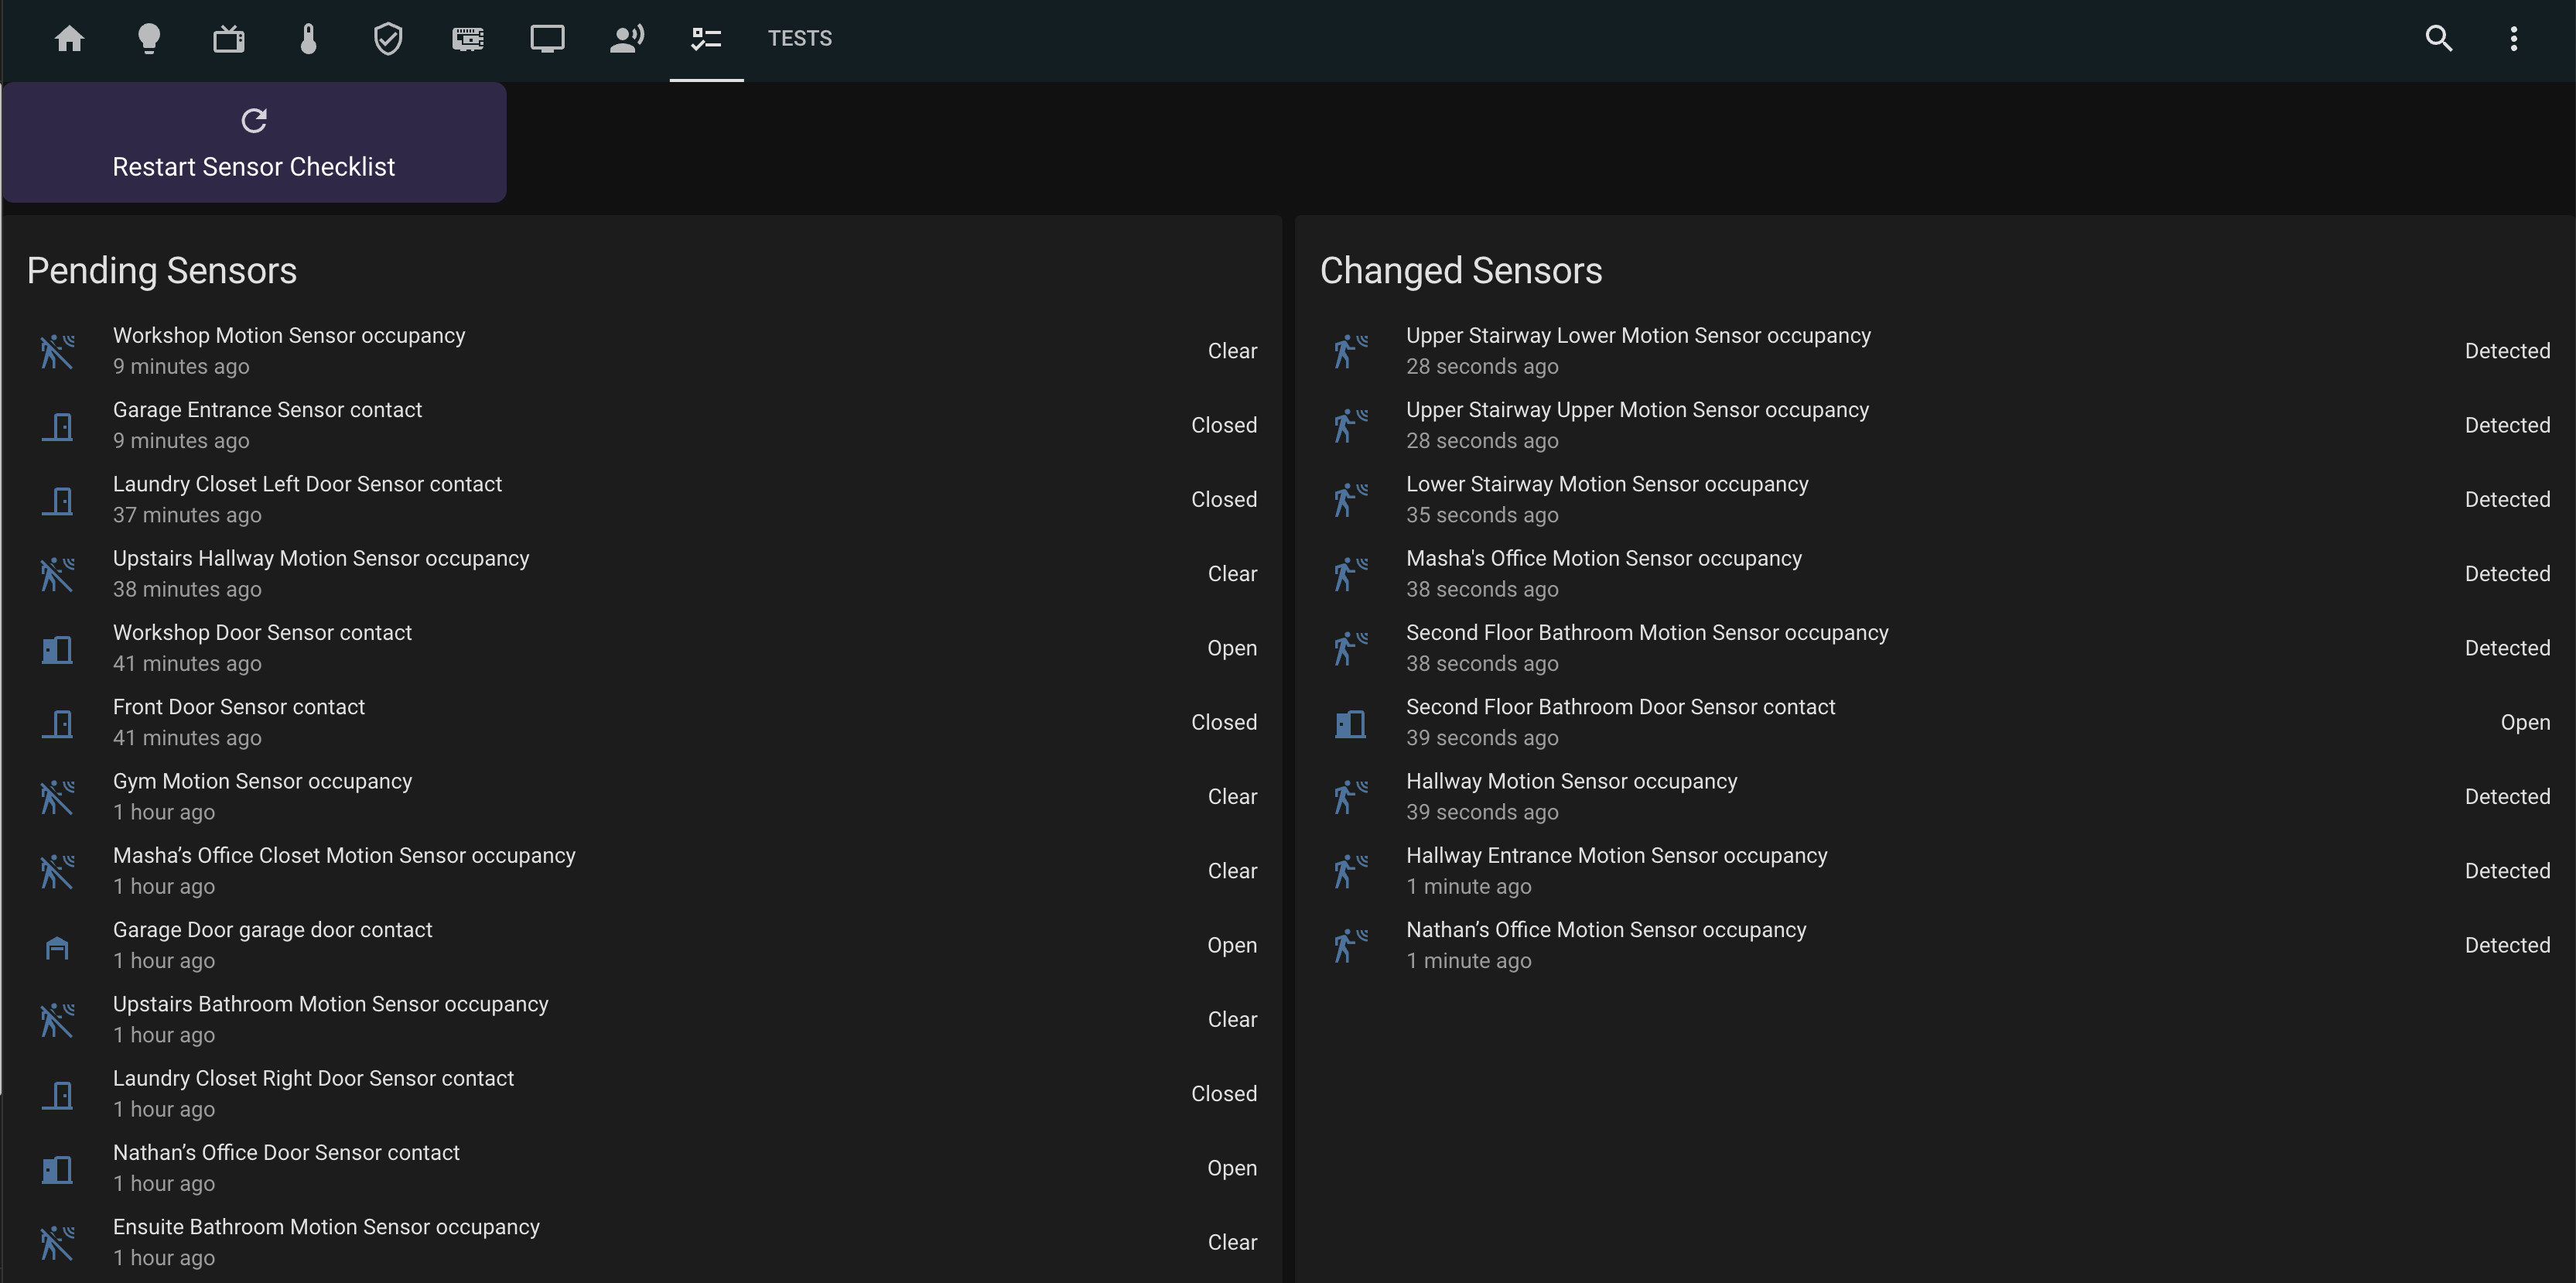
Task: Open Nathan's Office Motion Sensor details
Action: 1605,930
